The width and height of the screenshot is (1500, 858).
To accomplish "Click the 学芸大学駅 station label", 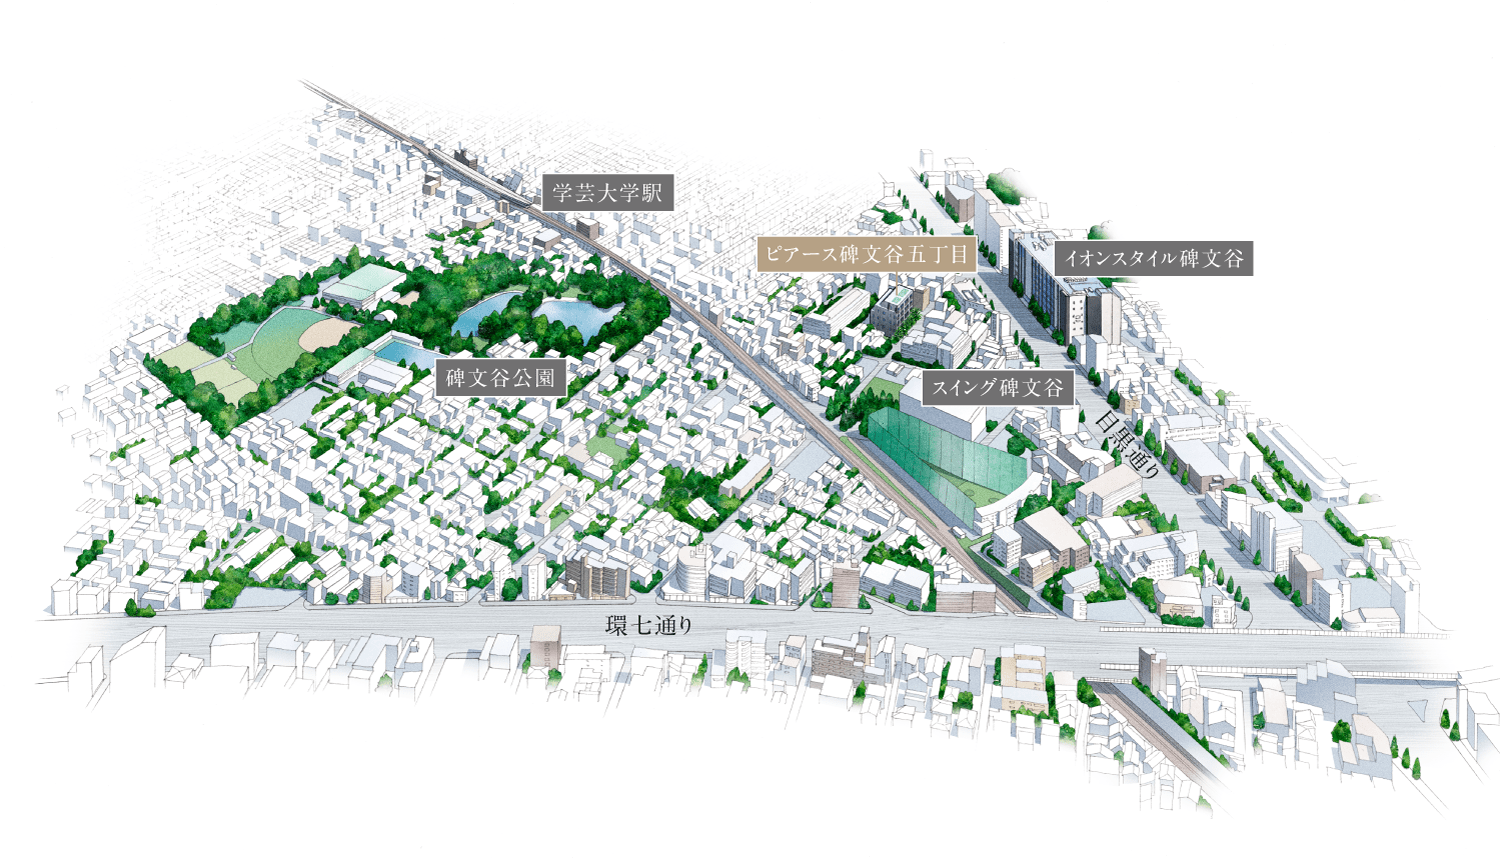I will pyautogui.click(x=608, y=193).
